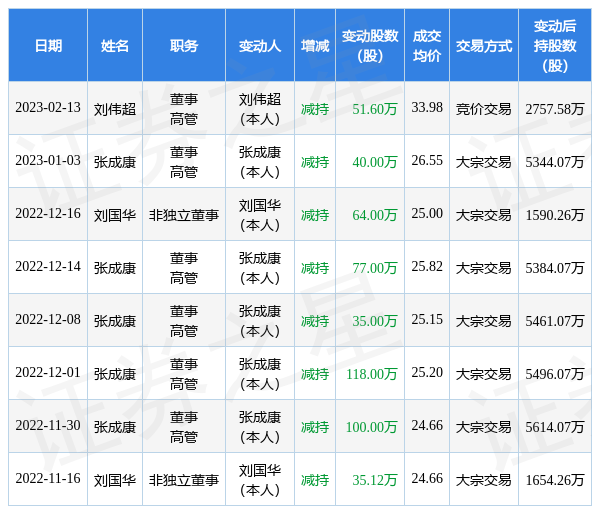Click the 增减 column header
This screenshot has height=514, width=592.
[315, 46]
